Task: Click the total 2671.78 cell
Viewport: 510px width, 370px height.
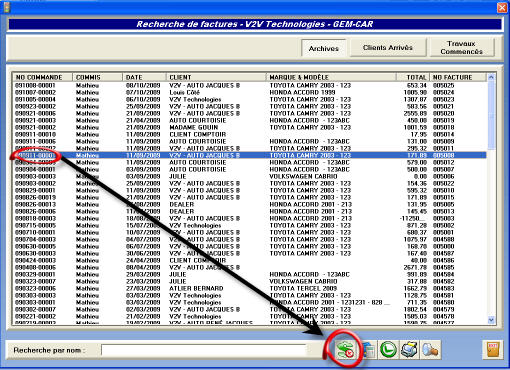Action: pos(415,267)
